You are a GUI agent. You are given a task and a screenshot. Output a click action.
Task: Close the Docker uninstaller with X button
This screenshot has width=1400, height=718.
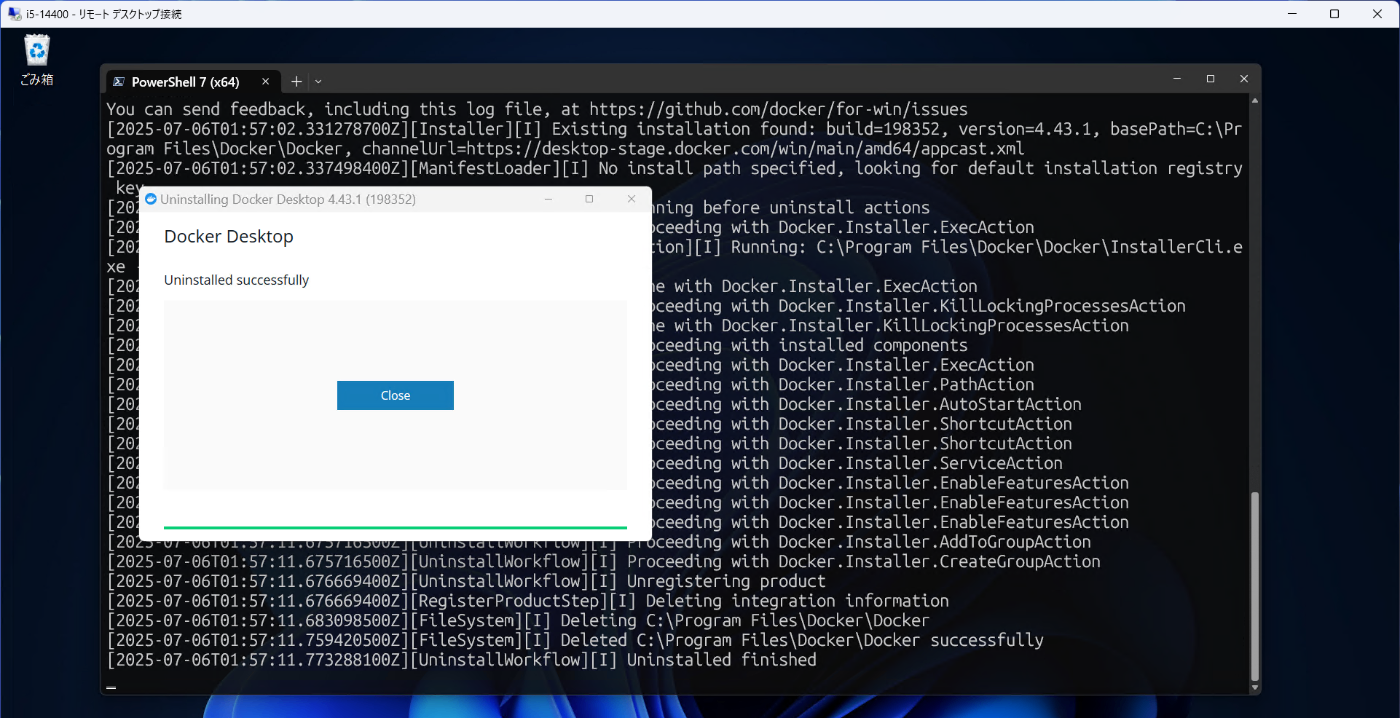[631, 199]
